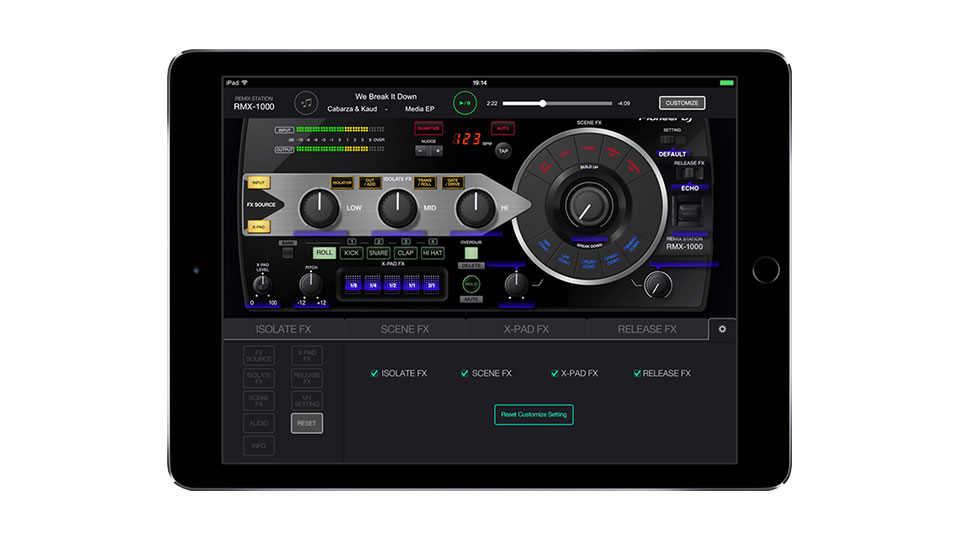Image resolution: width=960 pixels, height=540 pixels.
Task: Switch to the X-PAD FX tab
Action: pyautogui.click(x=526, y=329)
